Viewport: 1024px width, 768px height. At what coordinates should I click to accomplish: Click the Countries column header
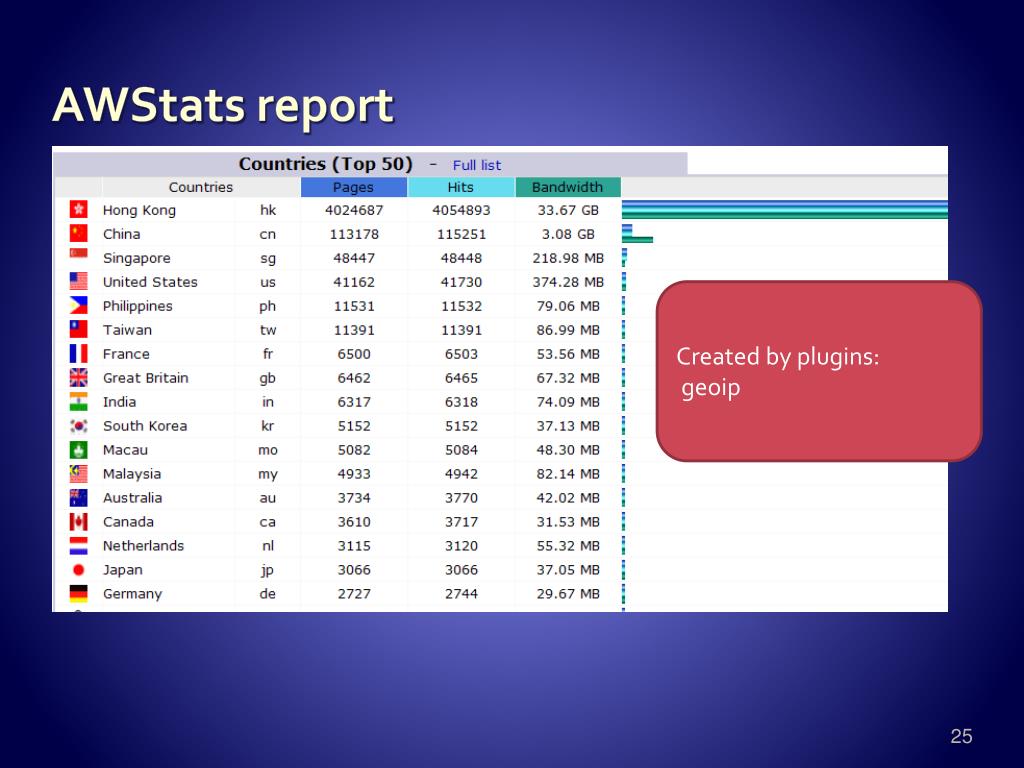point(200,187)
